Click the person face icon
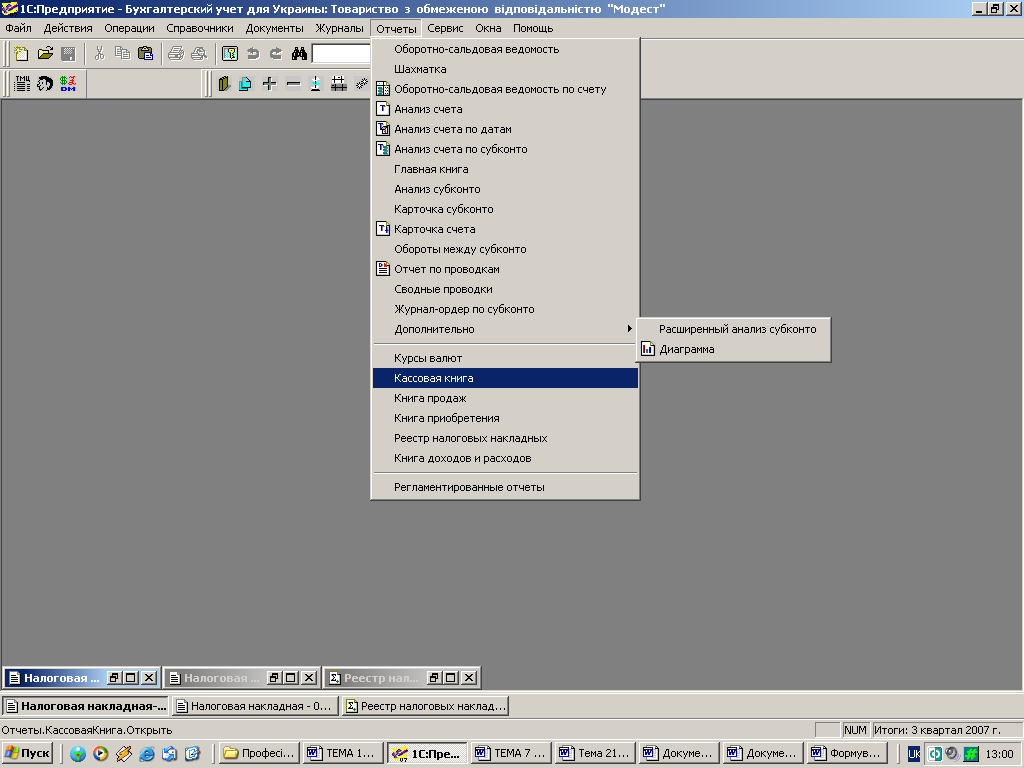Screen dimensions: 1024x768 pyautogui.click(x=45, y=84)
